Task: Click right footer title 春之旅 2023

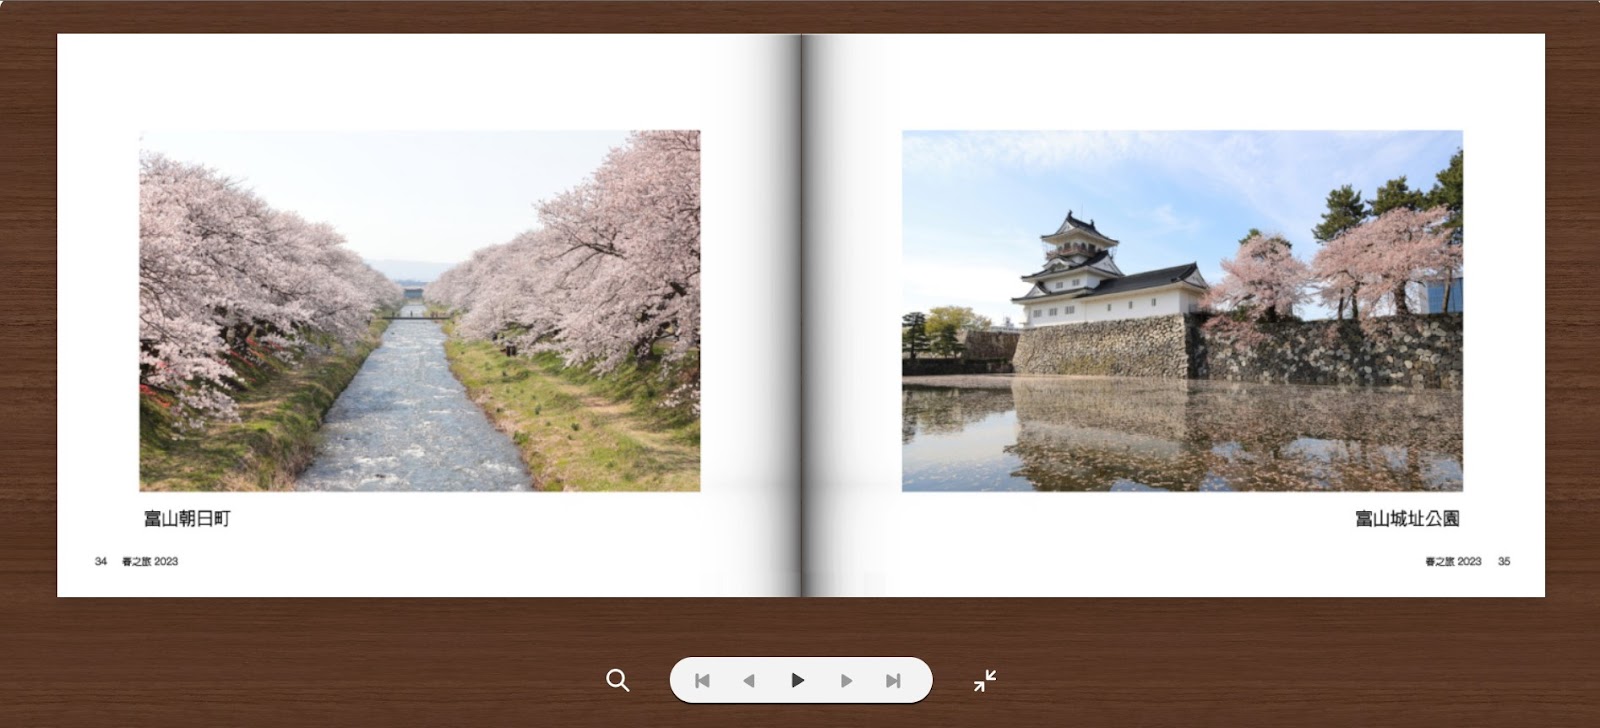Action: [x=1453, y=561]
